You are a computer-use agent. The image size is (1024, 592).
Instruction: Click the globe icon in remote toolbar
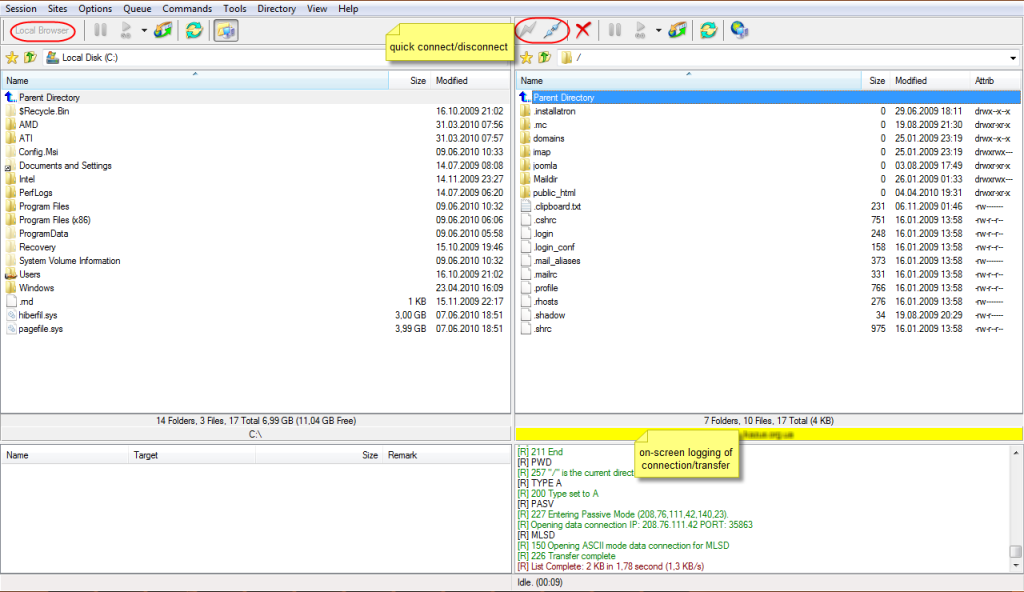[x=739, y=31]
